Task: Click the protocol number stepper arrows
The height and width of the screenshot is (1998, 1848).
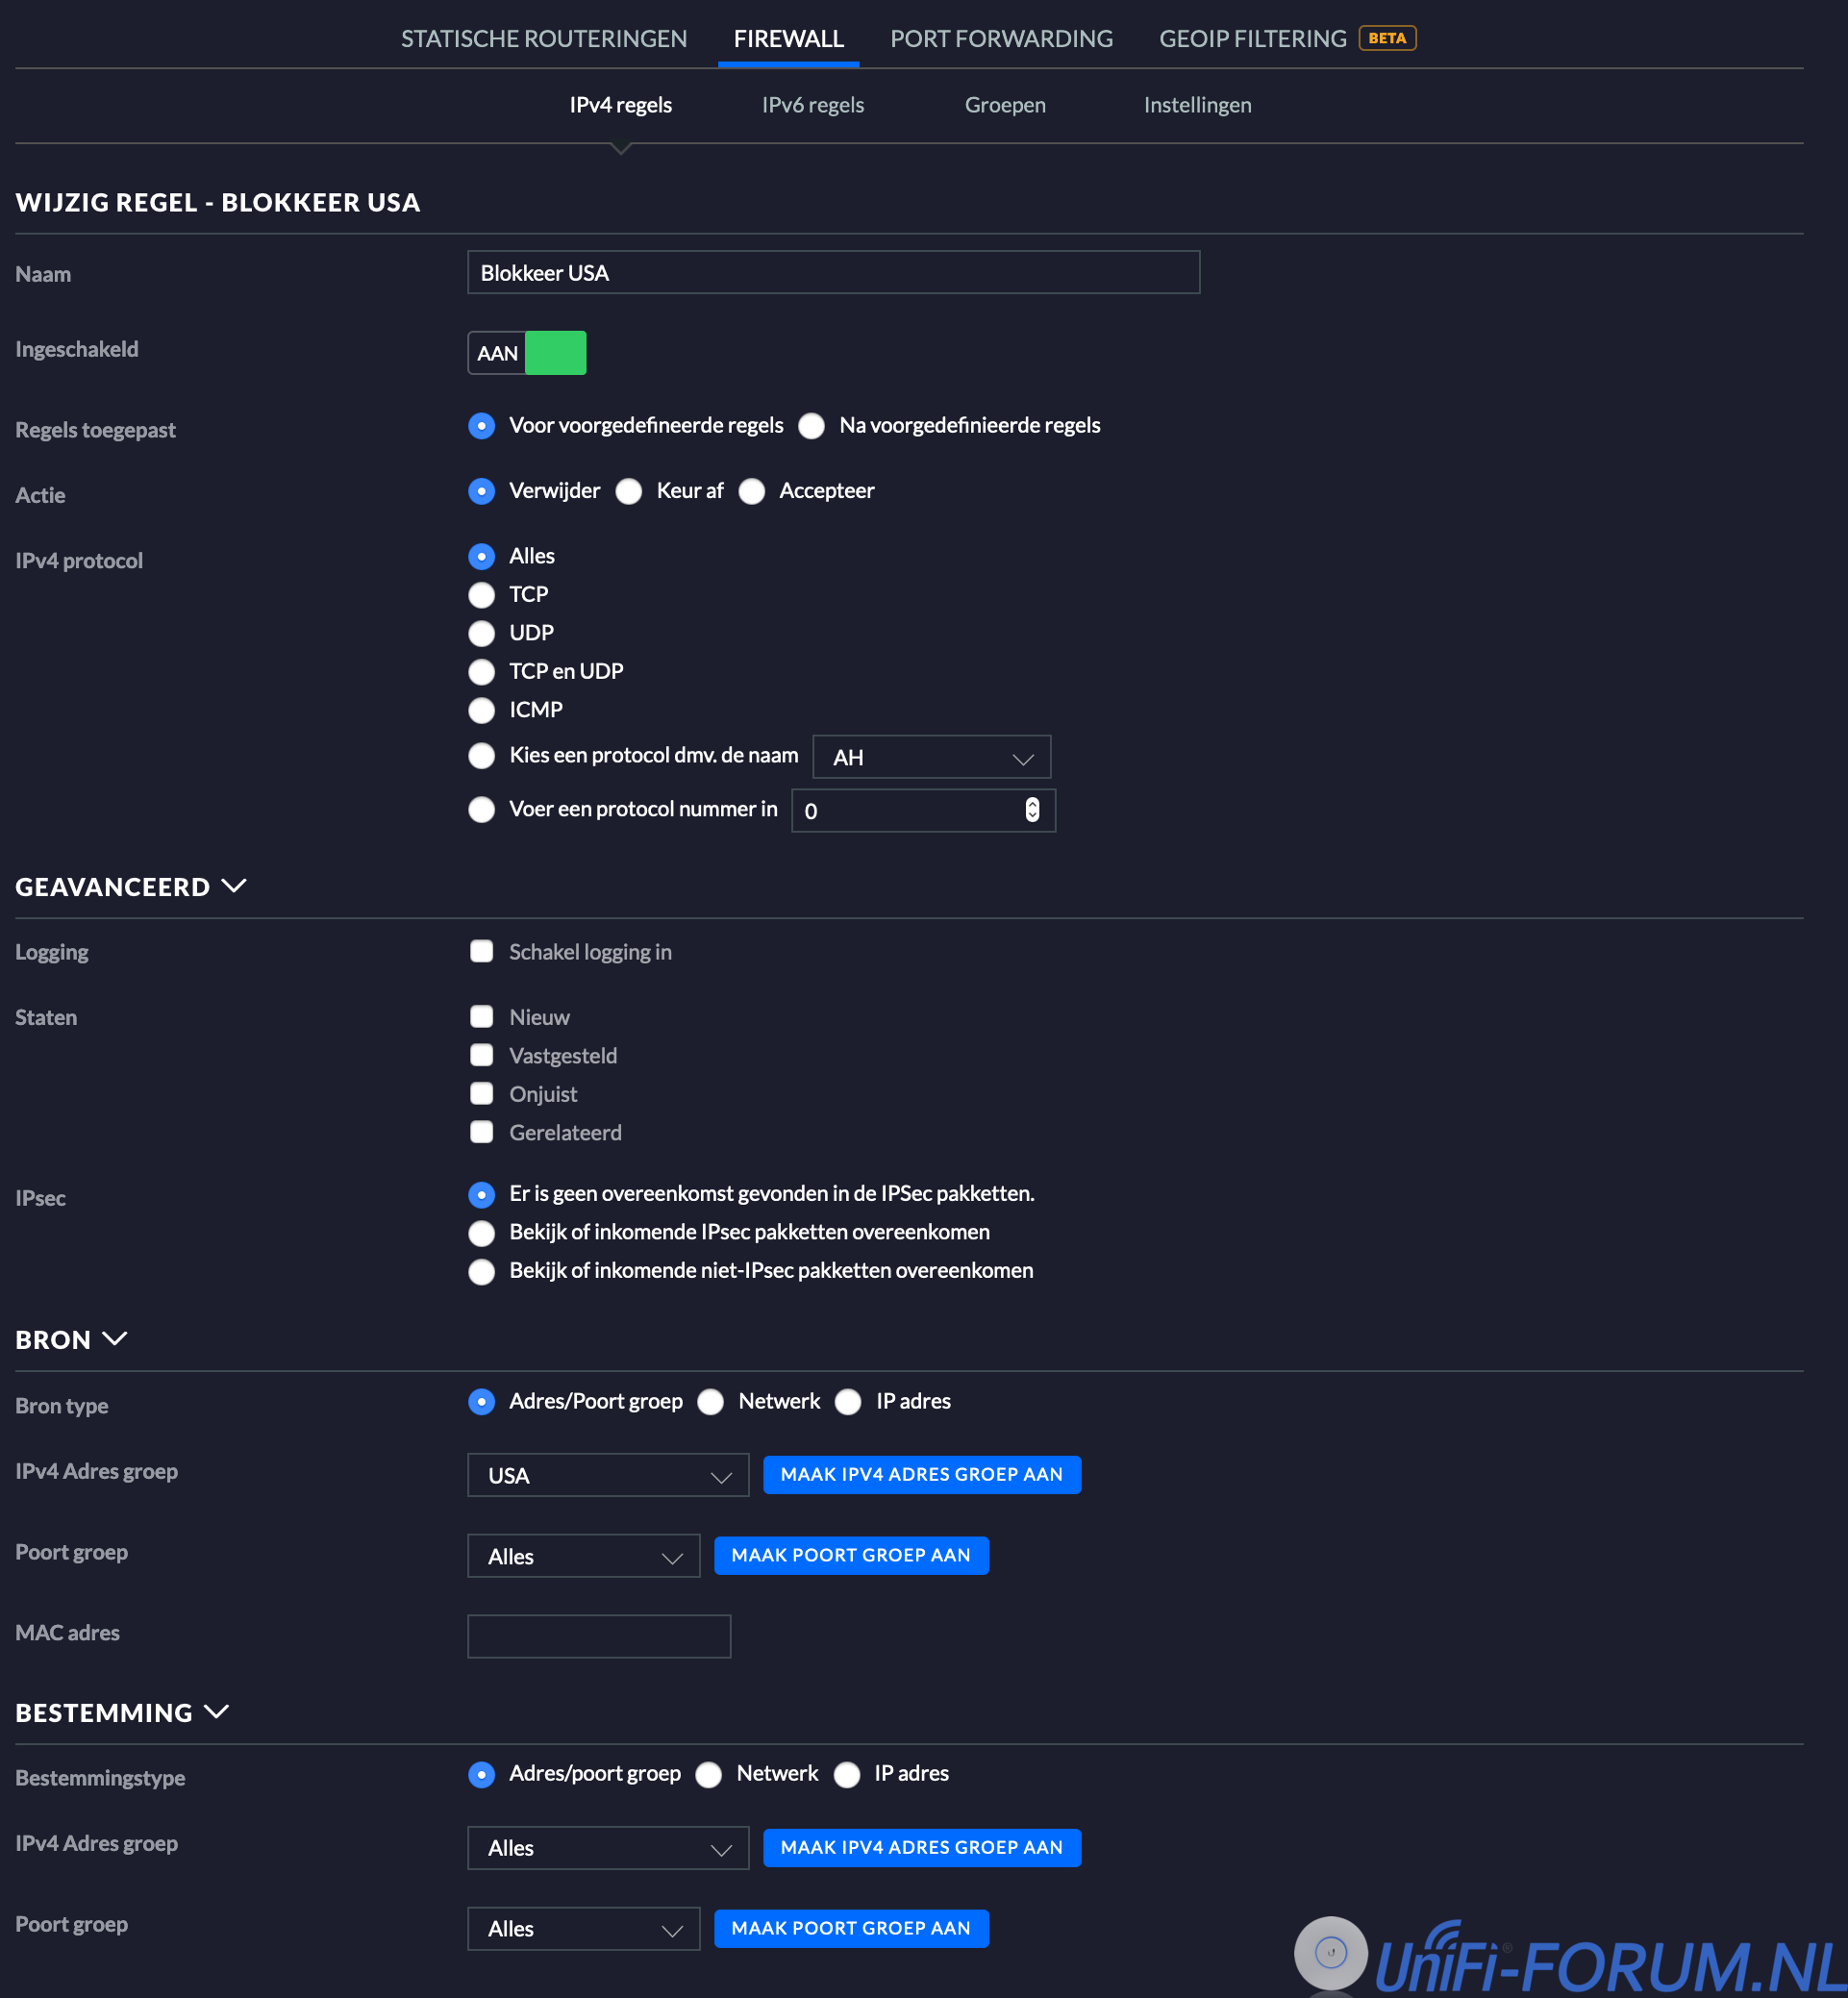Action: tap(1031, 809)
